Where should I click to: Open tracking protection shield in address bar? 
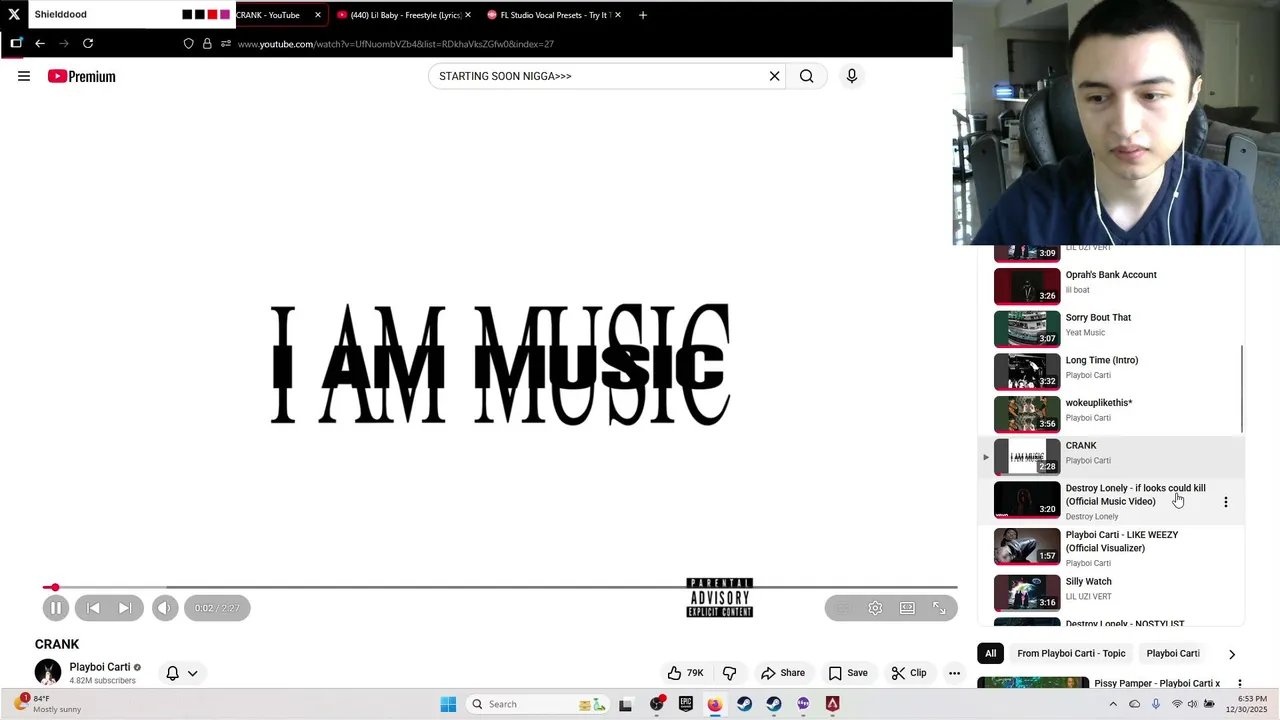(x=188, y=44)
